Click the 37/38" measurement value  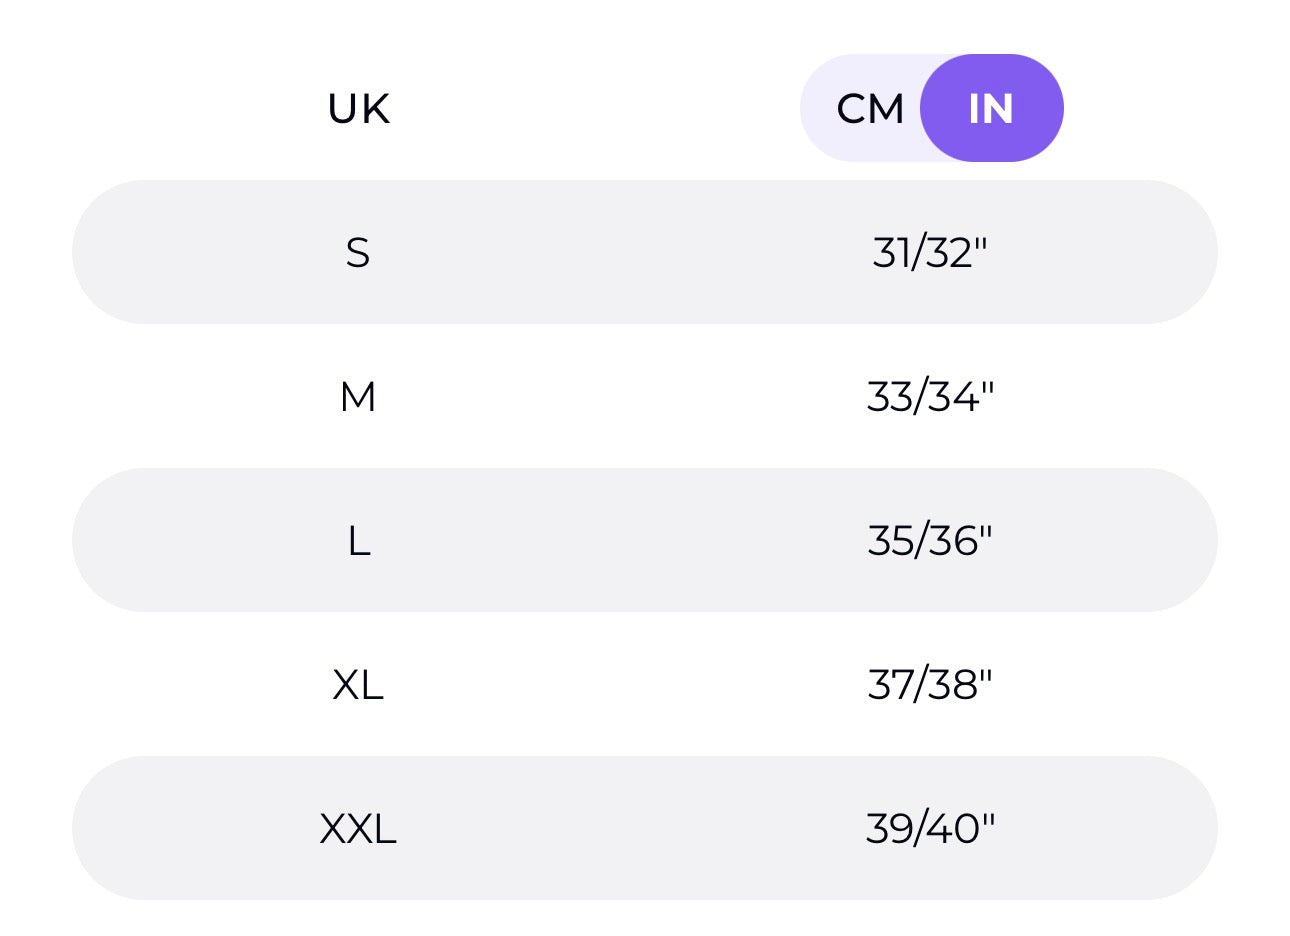pos(930,685)
